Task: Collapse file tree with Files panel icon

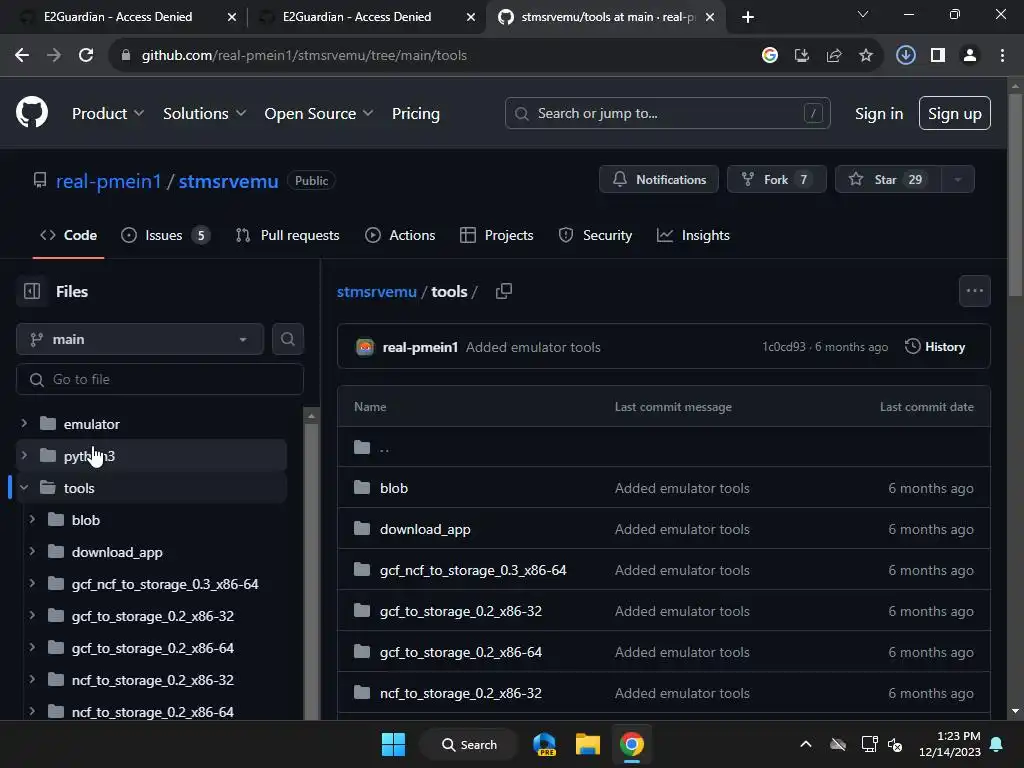Action: (32, 291)
